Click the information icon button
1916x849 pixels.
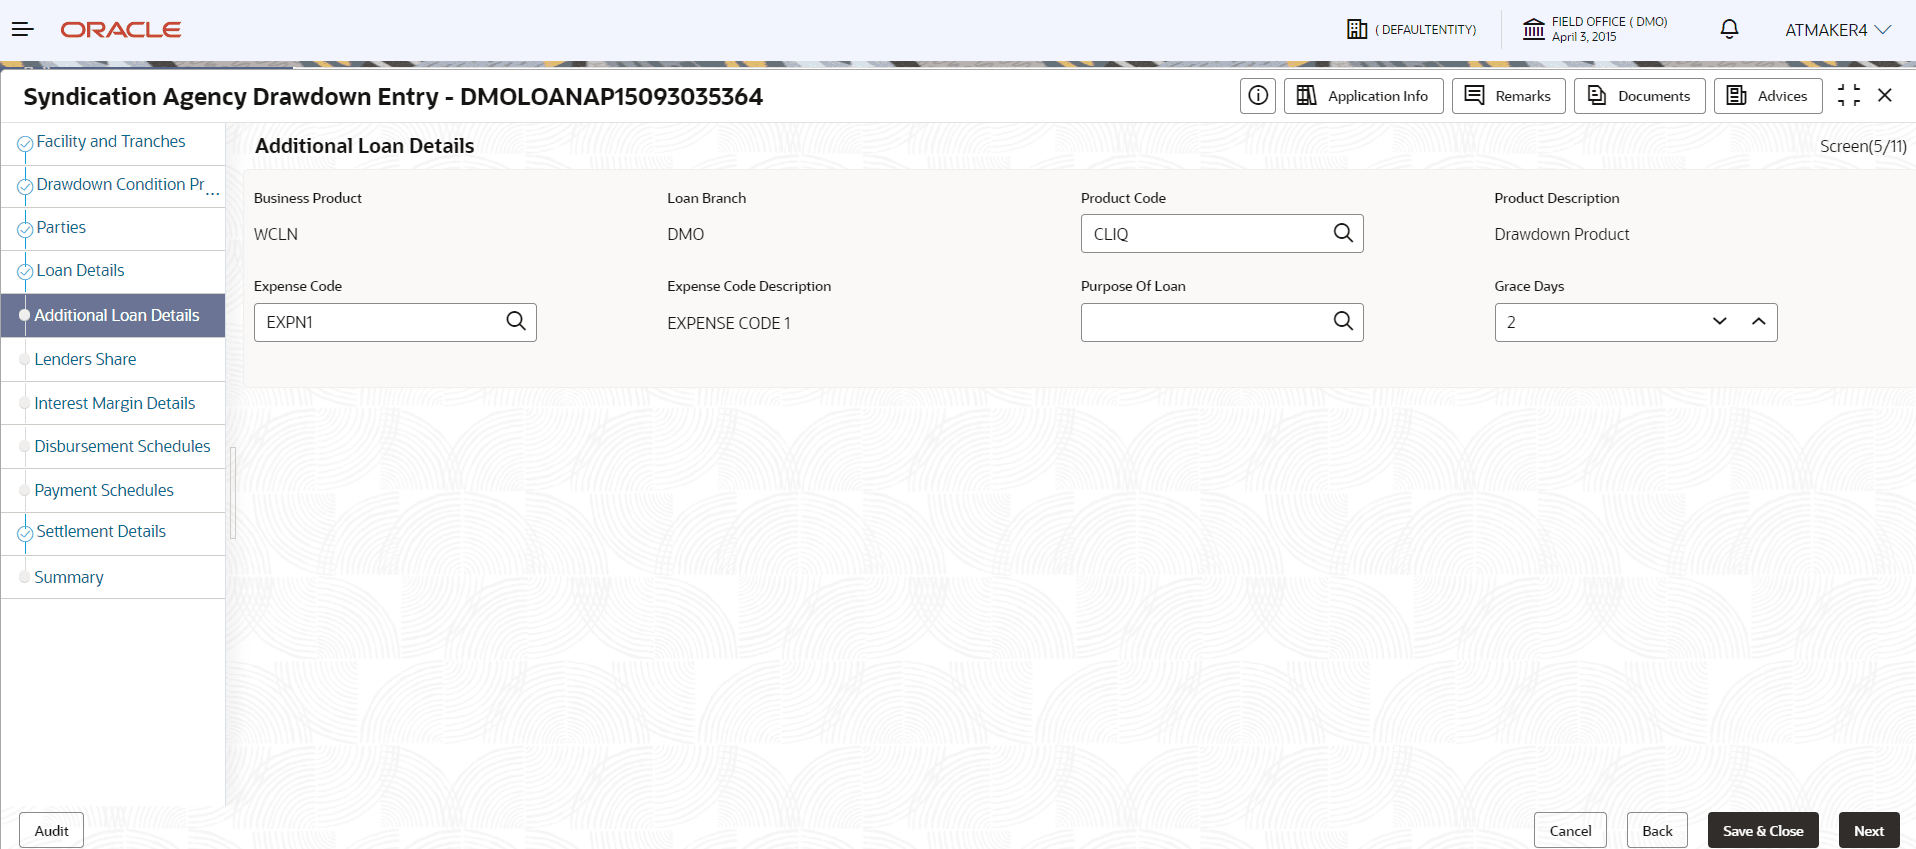pyautogui.click(x=1258, y=96)
